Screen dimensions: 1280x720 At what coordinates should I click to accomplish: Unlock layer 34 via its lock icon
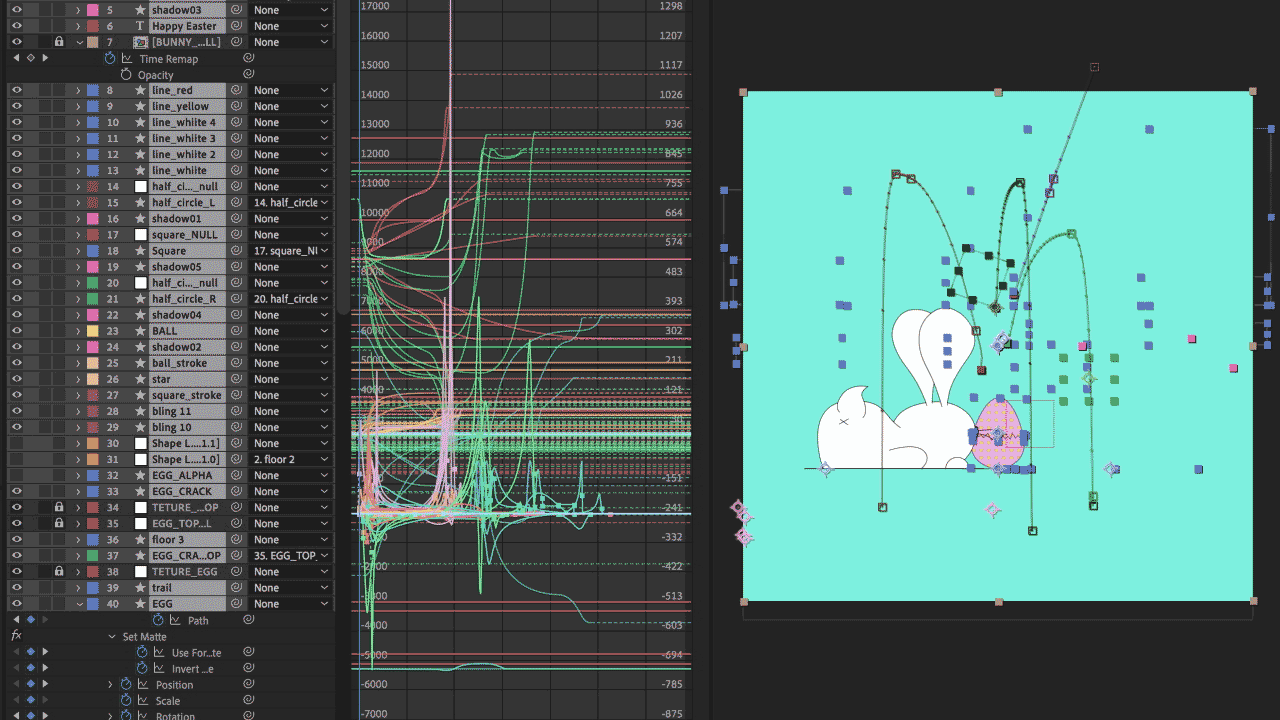click(59, 507)
